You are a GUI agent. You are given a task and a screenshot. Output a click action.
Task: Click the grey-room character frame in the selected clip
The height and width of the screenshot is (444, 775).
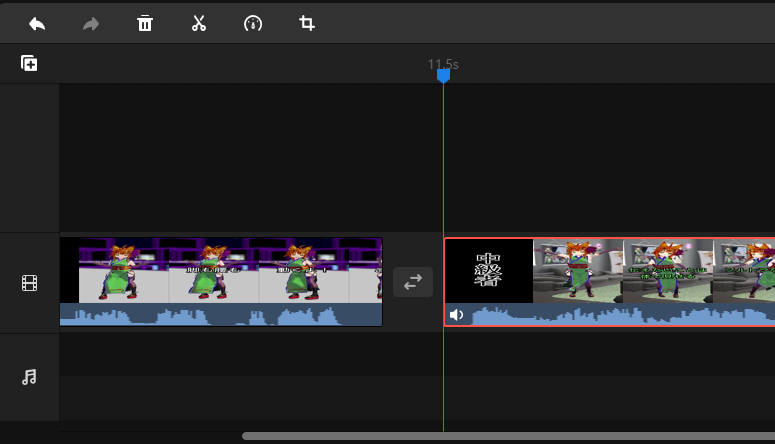tap(578, 270)
